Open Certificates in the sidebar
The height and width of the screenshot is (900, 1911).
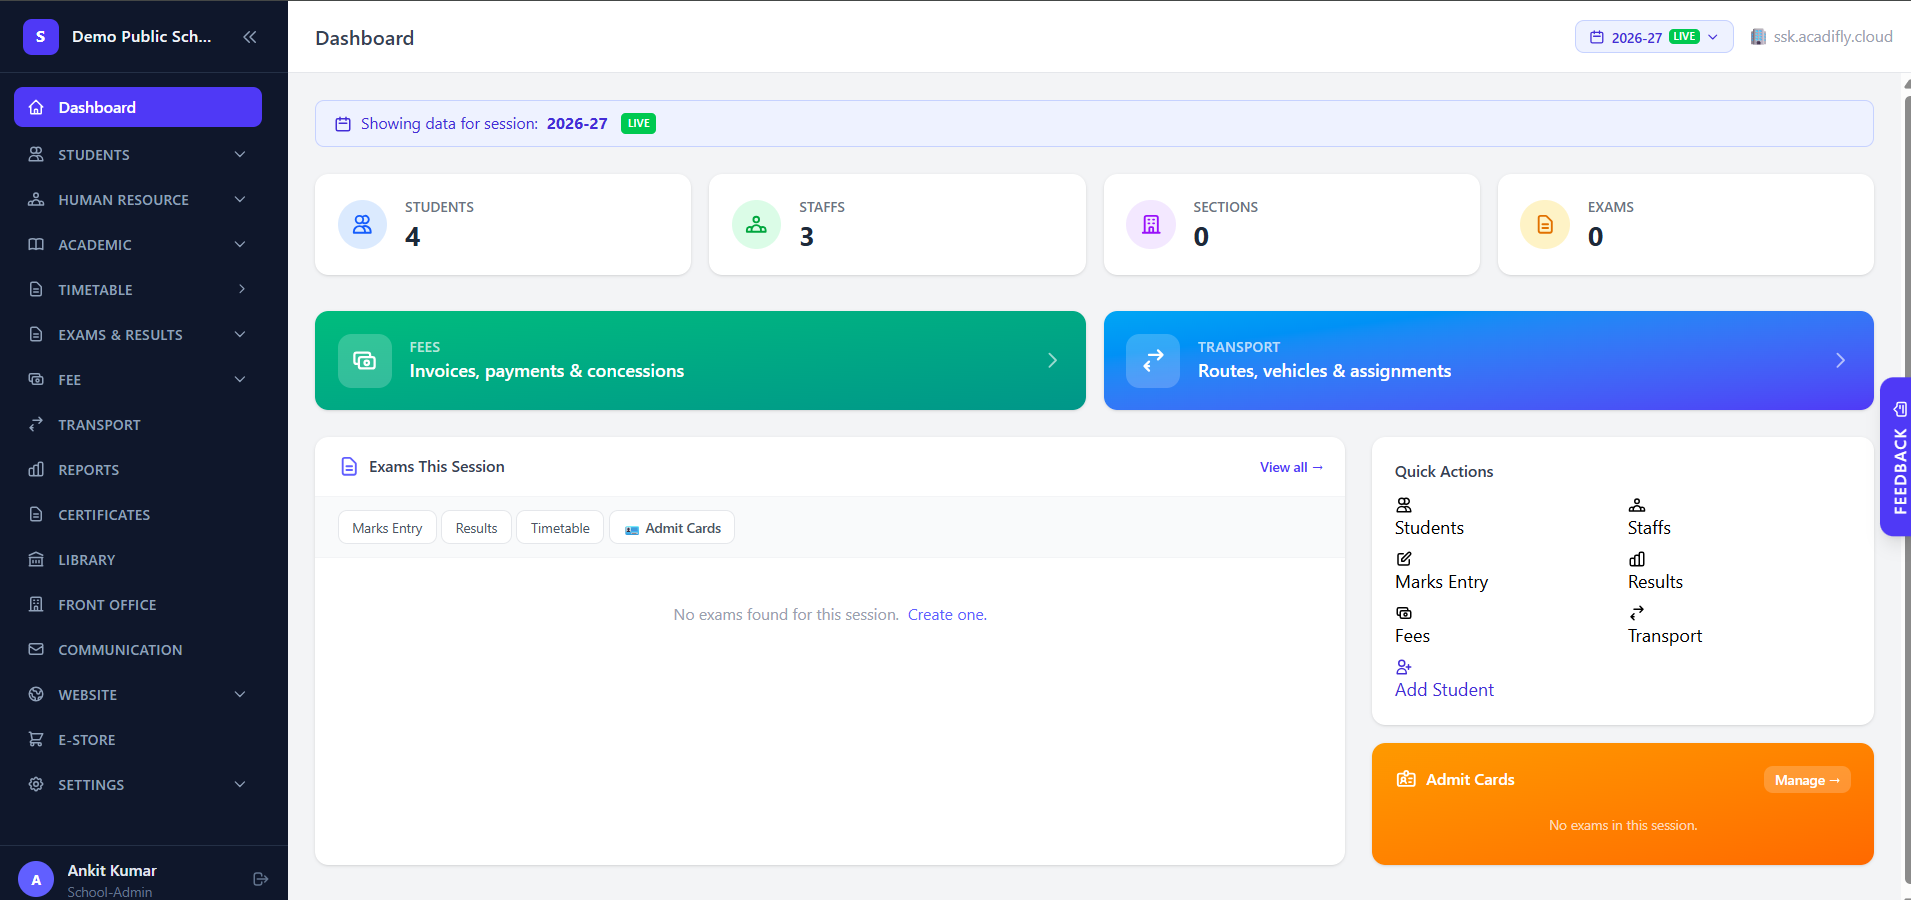[x=138, y=514]
